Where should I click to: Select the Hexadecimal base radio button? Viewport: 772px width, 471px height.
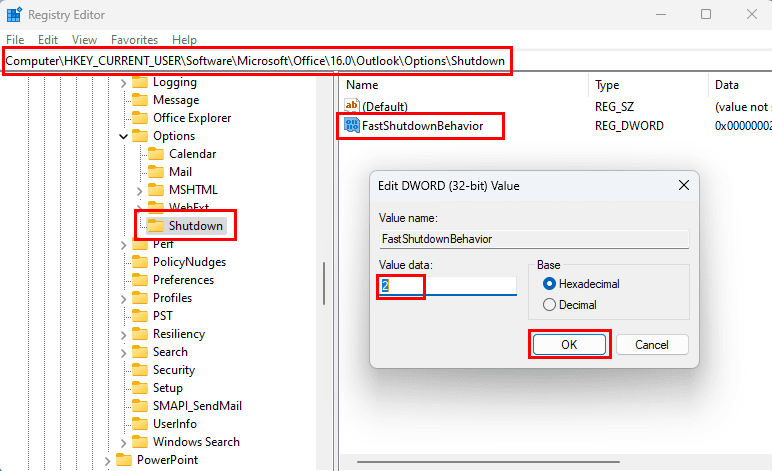click(548, 284)
